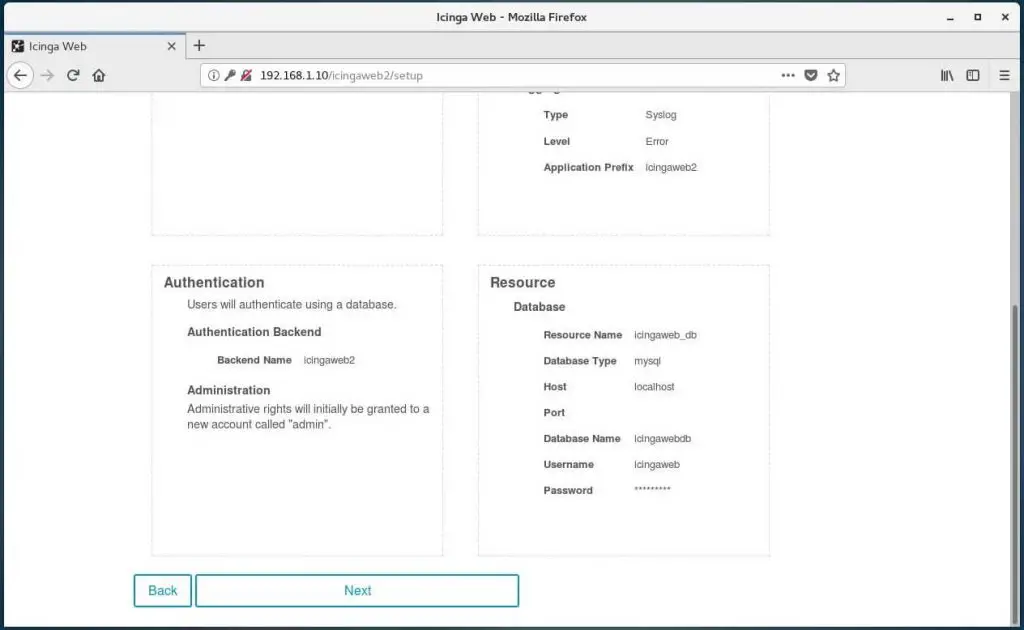Click the Database subheading under Resource

(539, 307)
